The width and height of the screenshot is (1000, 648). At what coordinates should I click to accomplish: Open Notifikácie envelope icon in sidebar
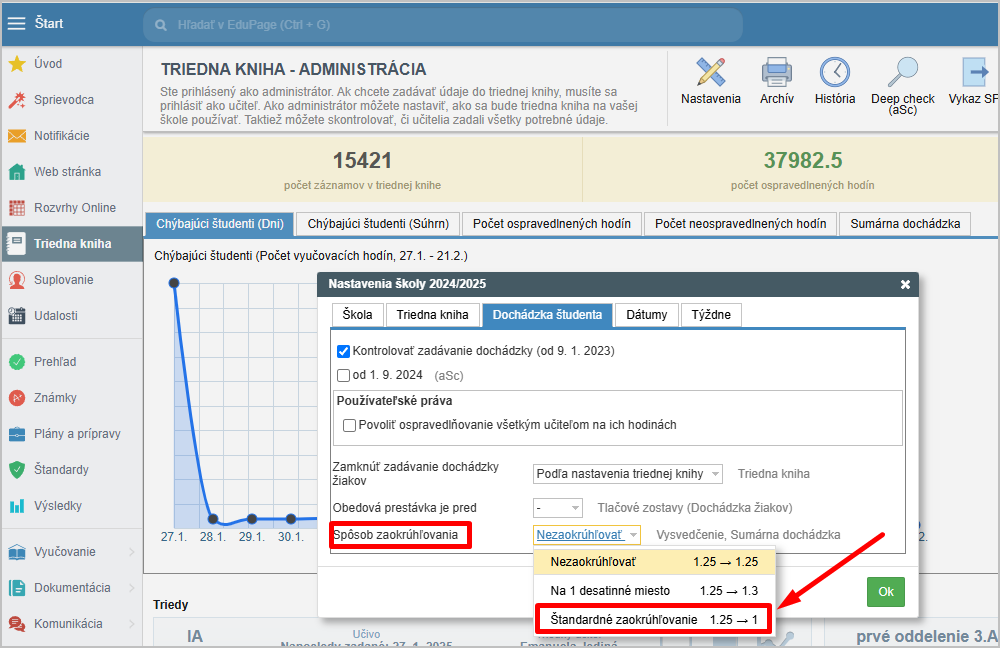pyautogui.click(x=17, y=136)
